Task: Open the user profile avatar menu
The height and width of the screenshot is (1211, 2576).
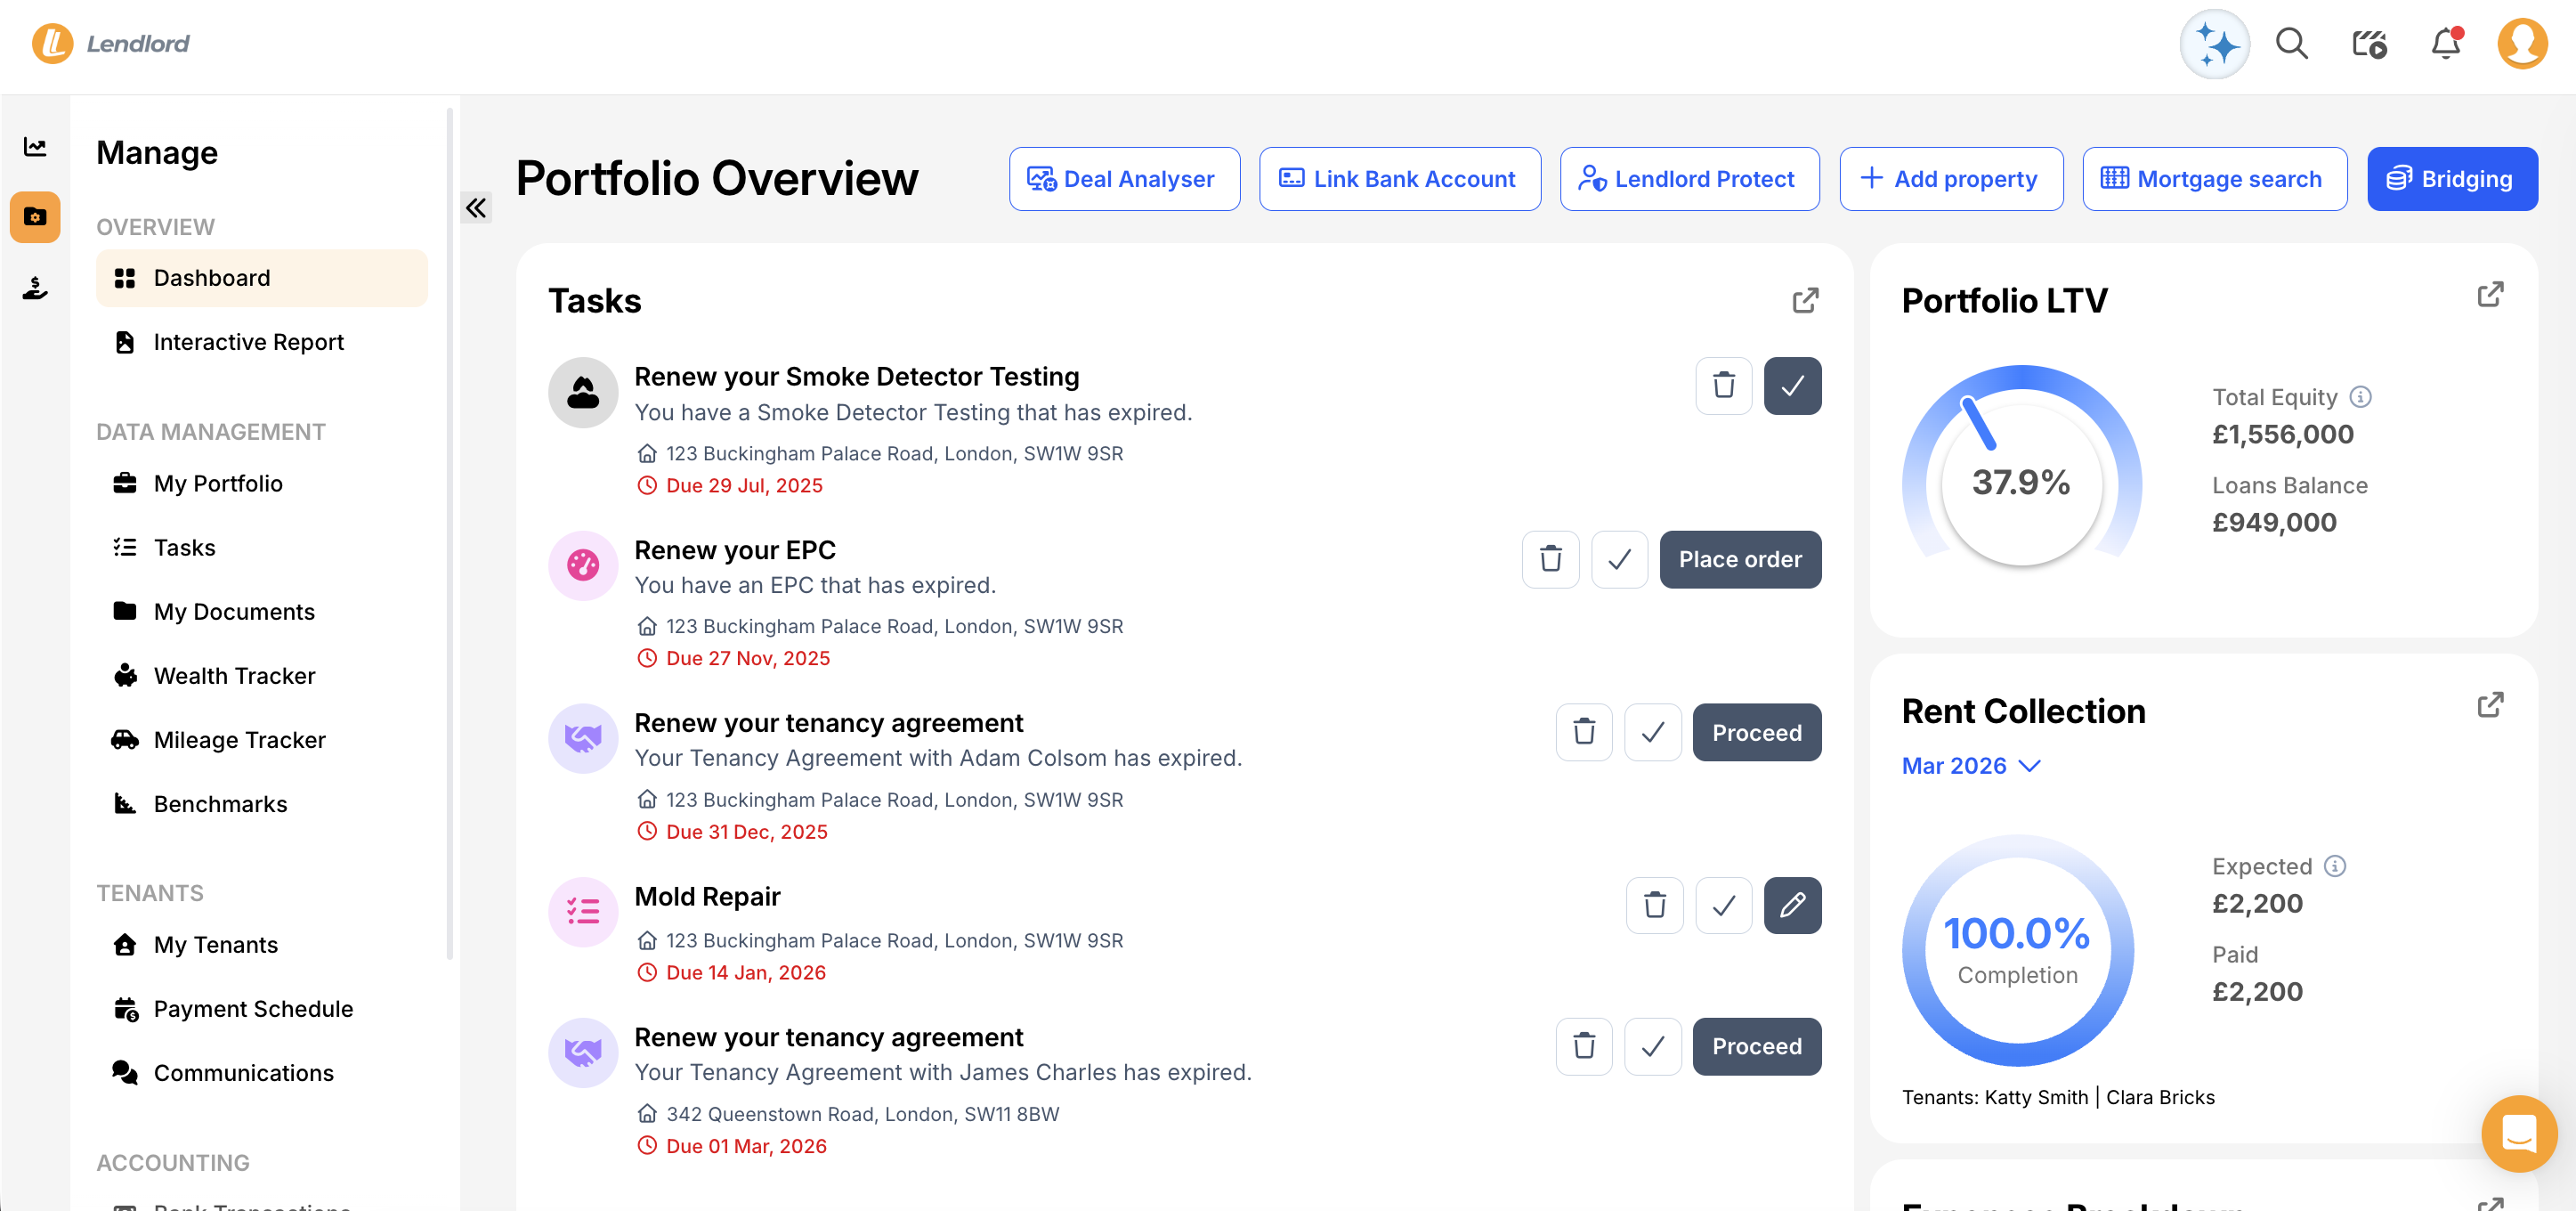Action: click(x=2521, y=44)
